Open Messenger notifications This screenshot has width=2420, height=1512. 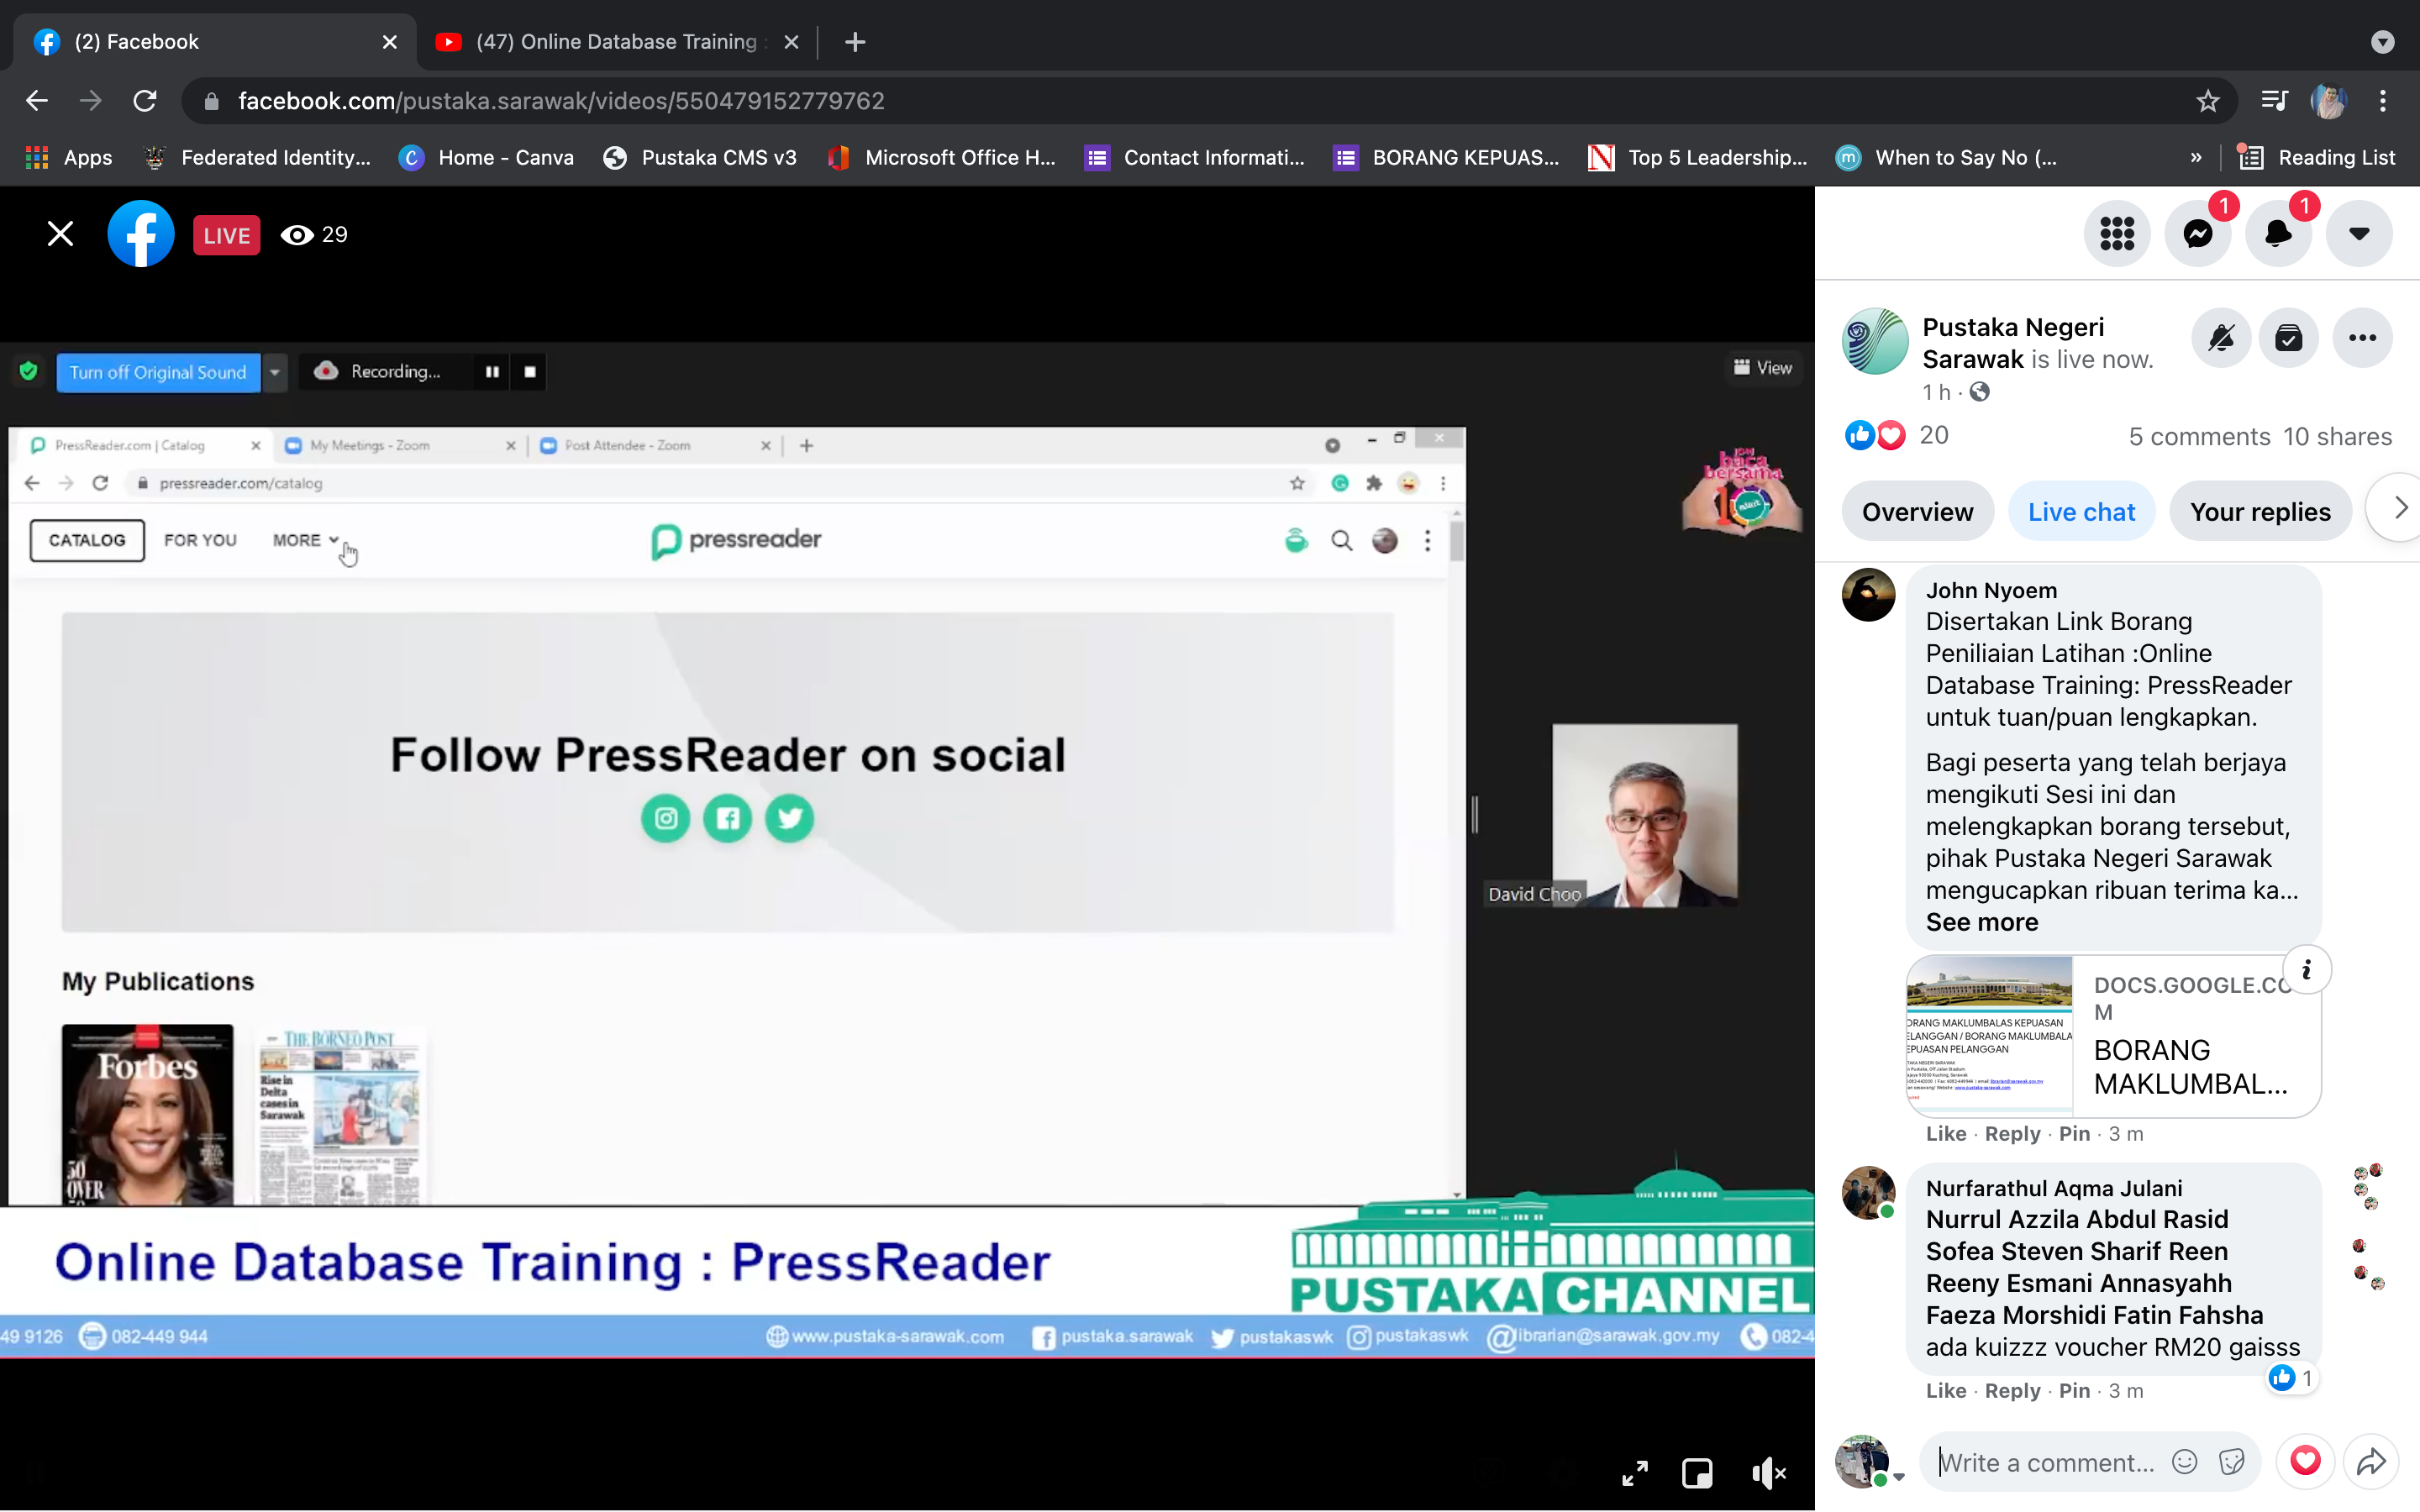[2198, 234]
